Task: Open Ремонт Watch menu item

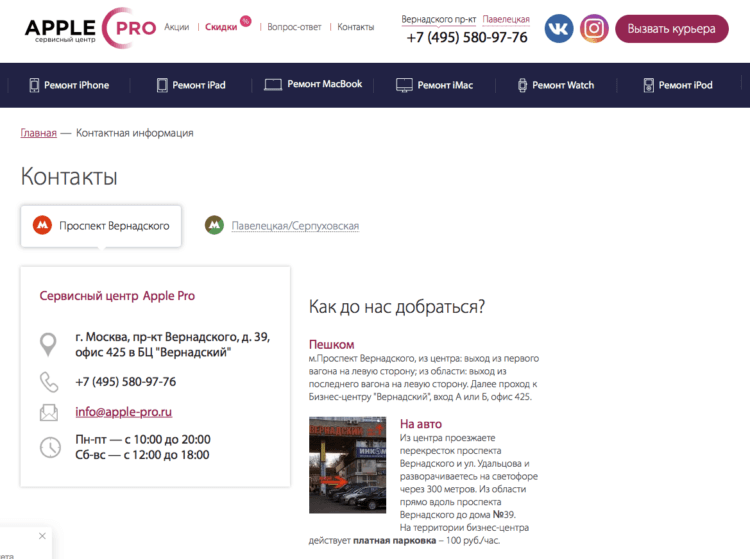Action: pos(556,85)
